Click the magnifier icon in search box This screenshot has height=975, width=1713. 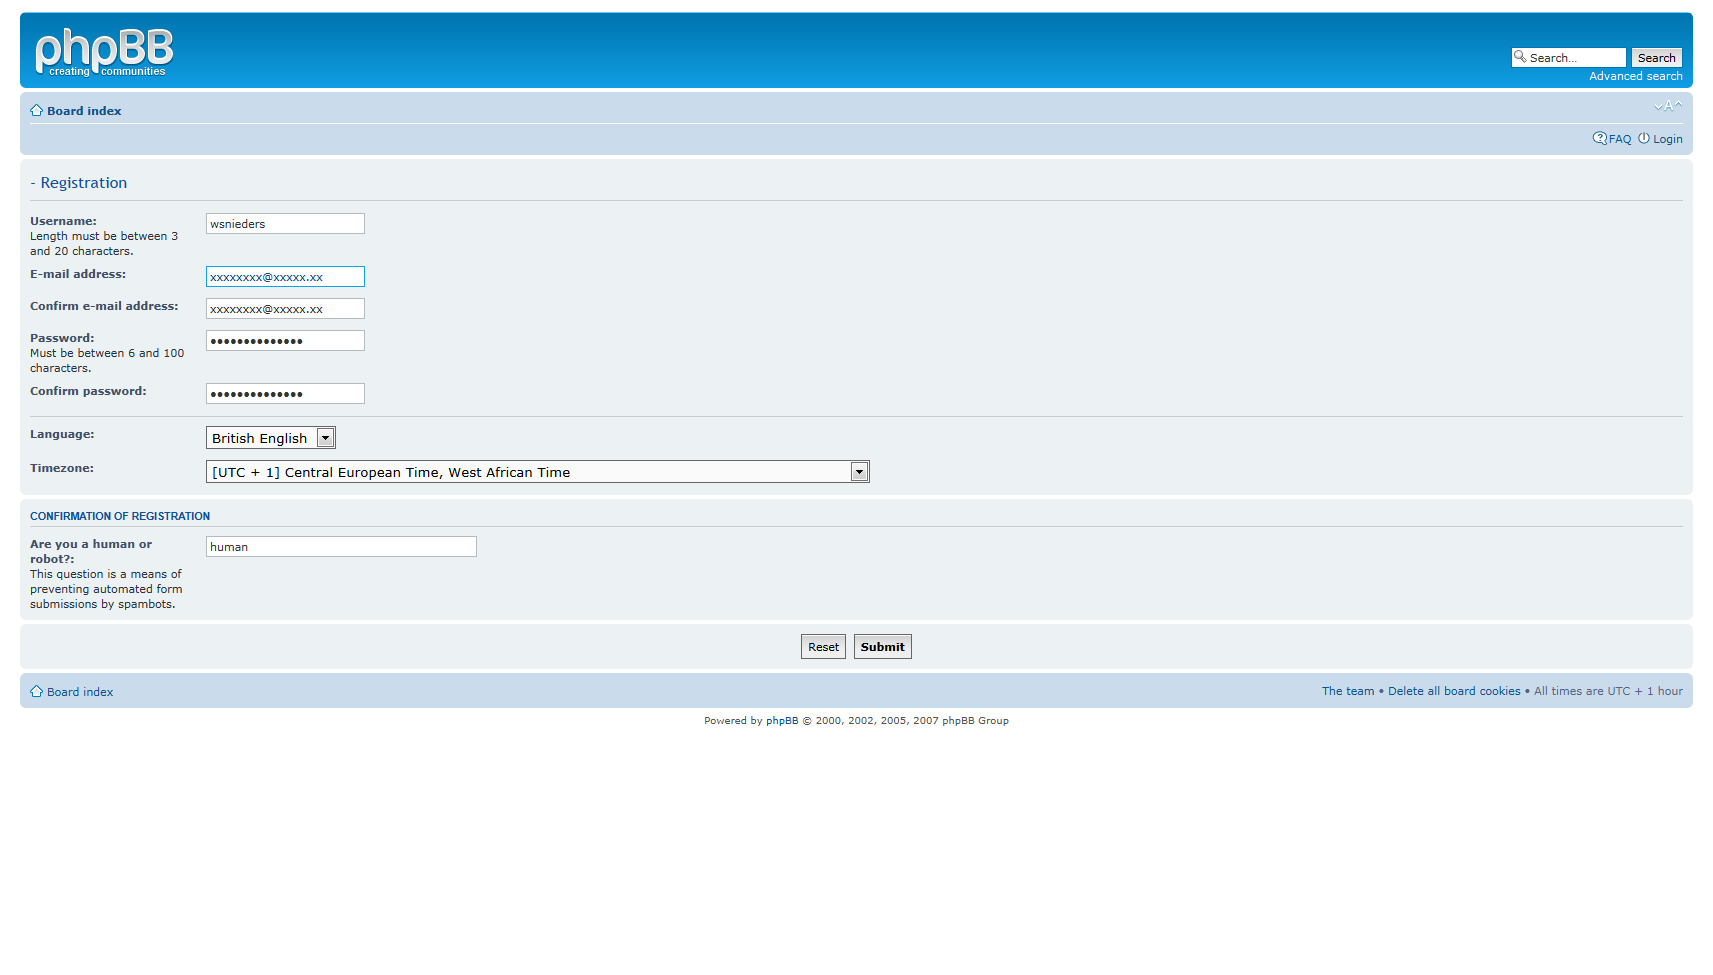[1520, 57]
